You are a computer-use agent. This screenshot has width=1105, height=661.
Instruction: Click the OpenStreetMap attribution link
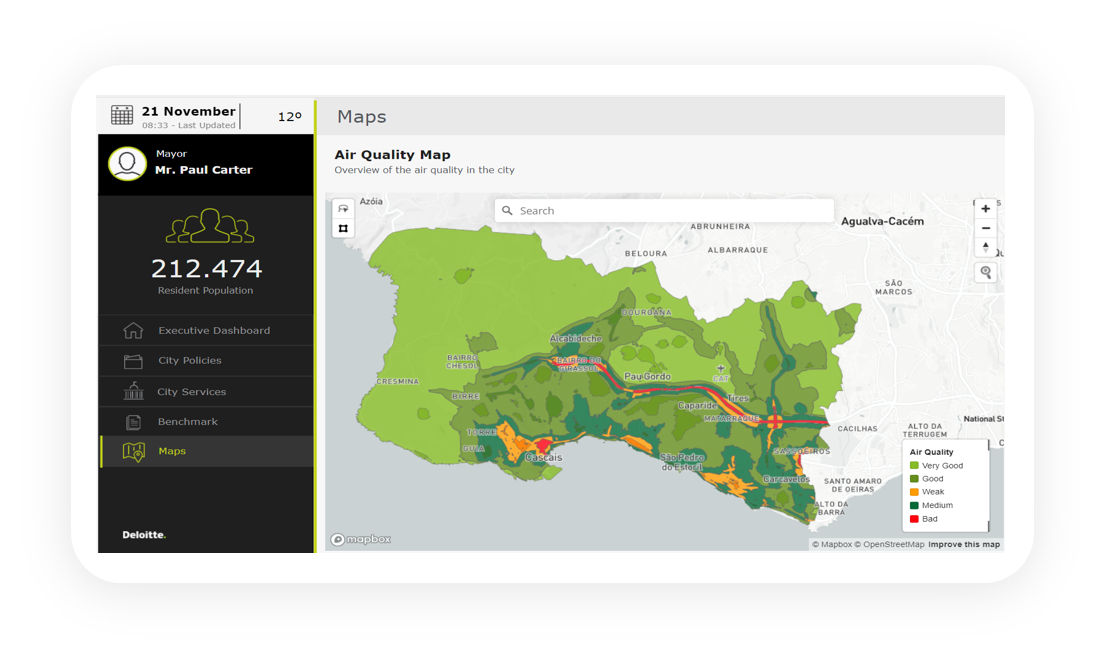coord(893,545)
